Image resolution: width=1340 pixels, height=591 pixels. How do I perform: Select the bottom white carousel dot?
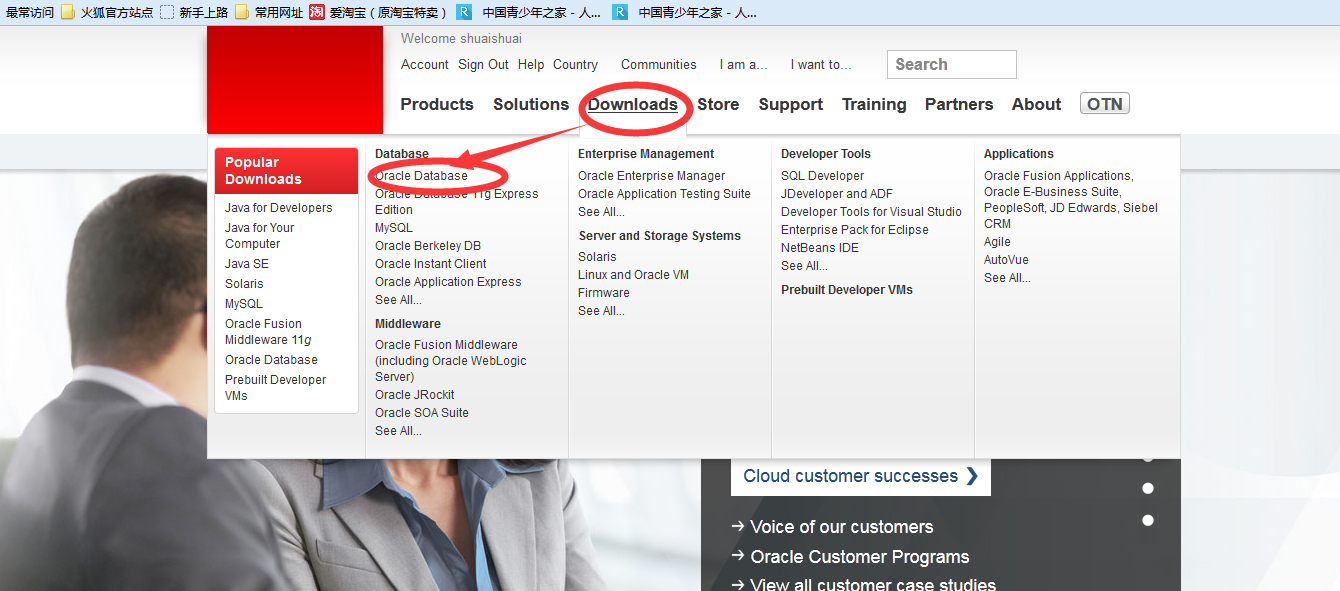click(1148, 520)
